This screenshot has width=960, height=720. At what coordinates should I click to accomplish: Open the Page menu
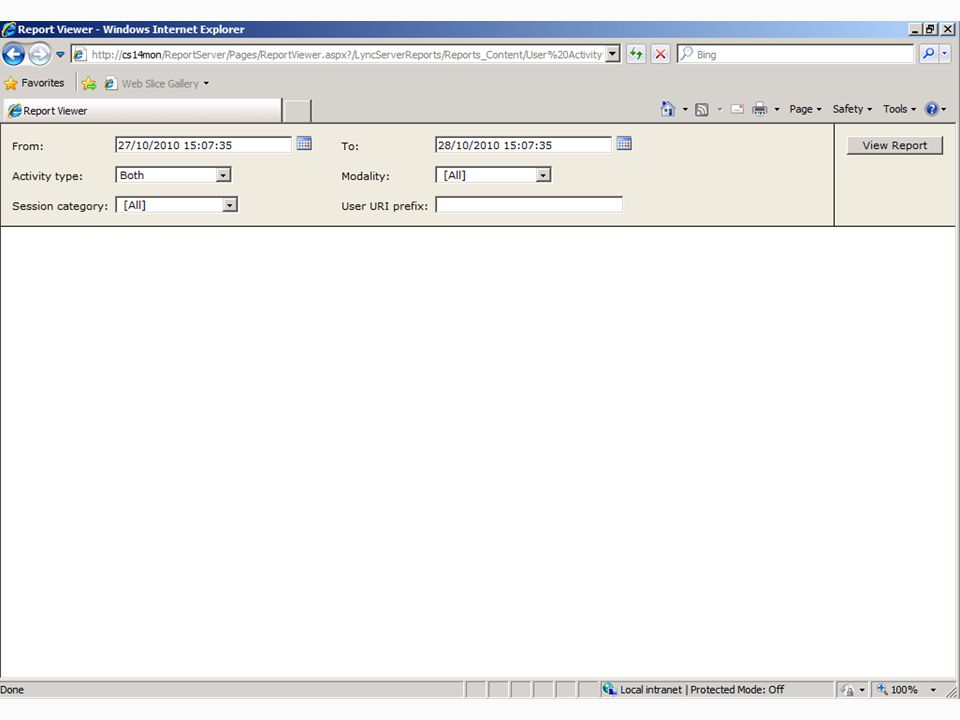pyautogui.click(x=805, y=109)
